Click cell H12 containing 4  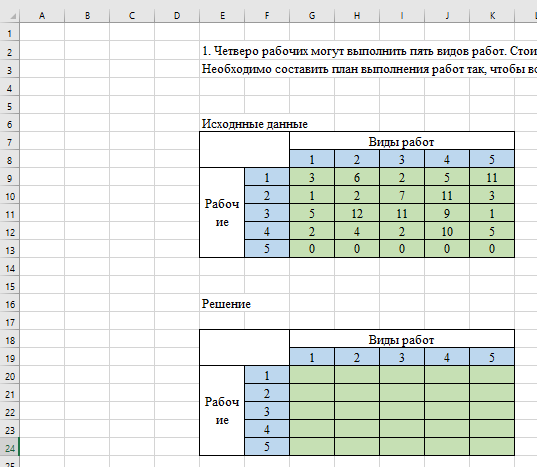coord(357,231)
